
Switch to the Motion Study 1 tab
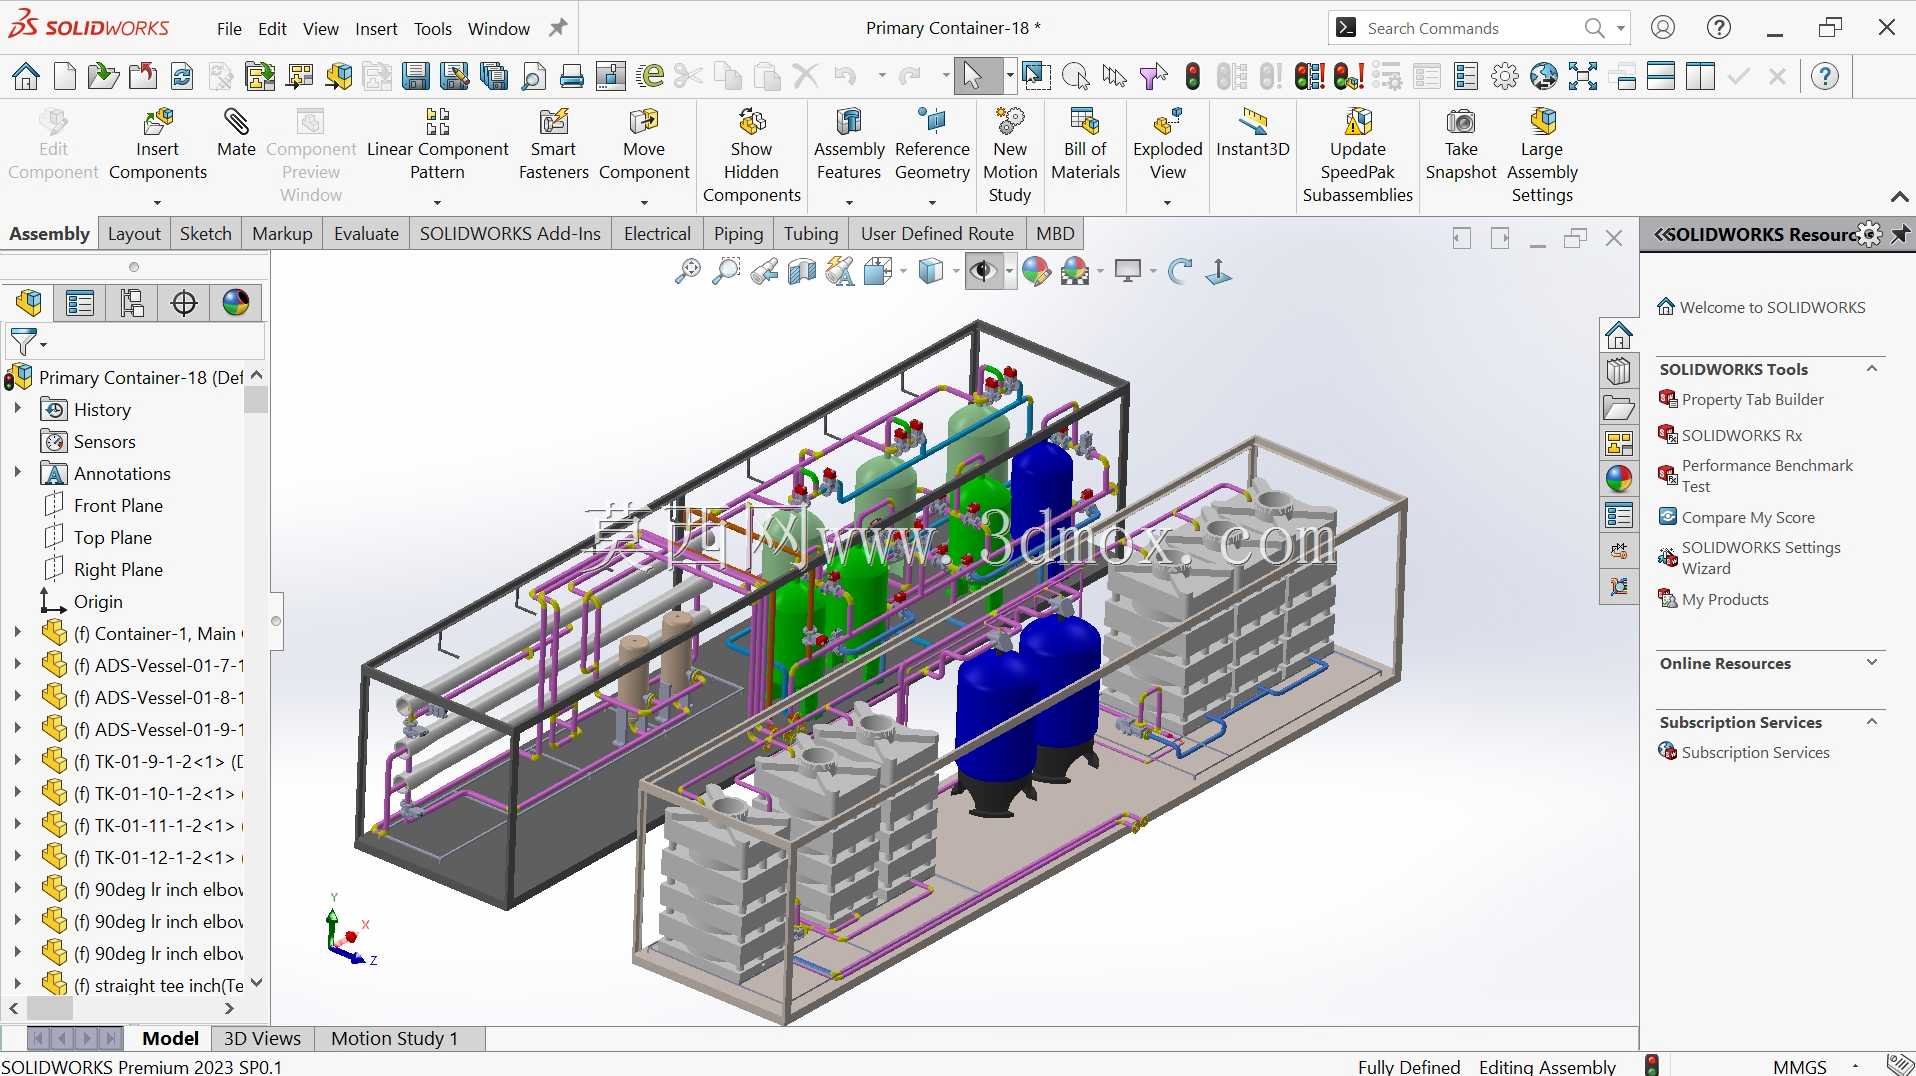(x=394, y=1038)
